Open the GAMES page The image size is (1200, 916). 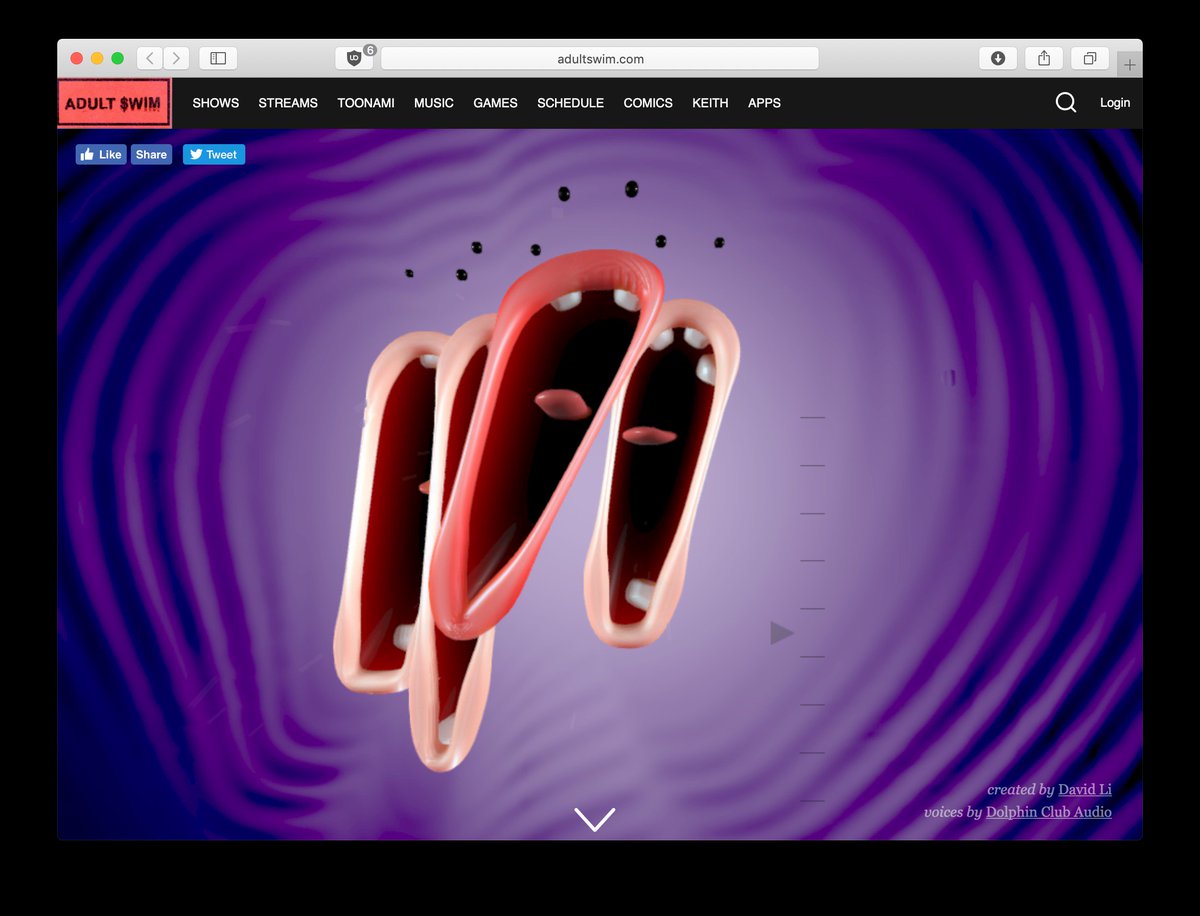pyautogui.click(x=495, y=103)
